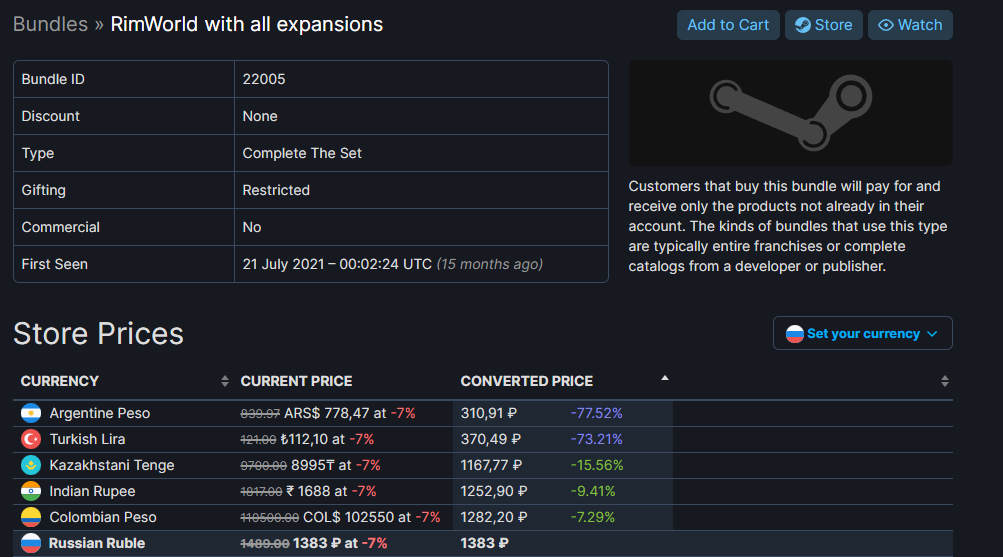1003x557 pixels.
Task: Click the Colombian Peso flag icon
Action: pos(31,517)
